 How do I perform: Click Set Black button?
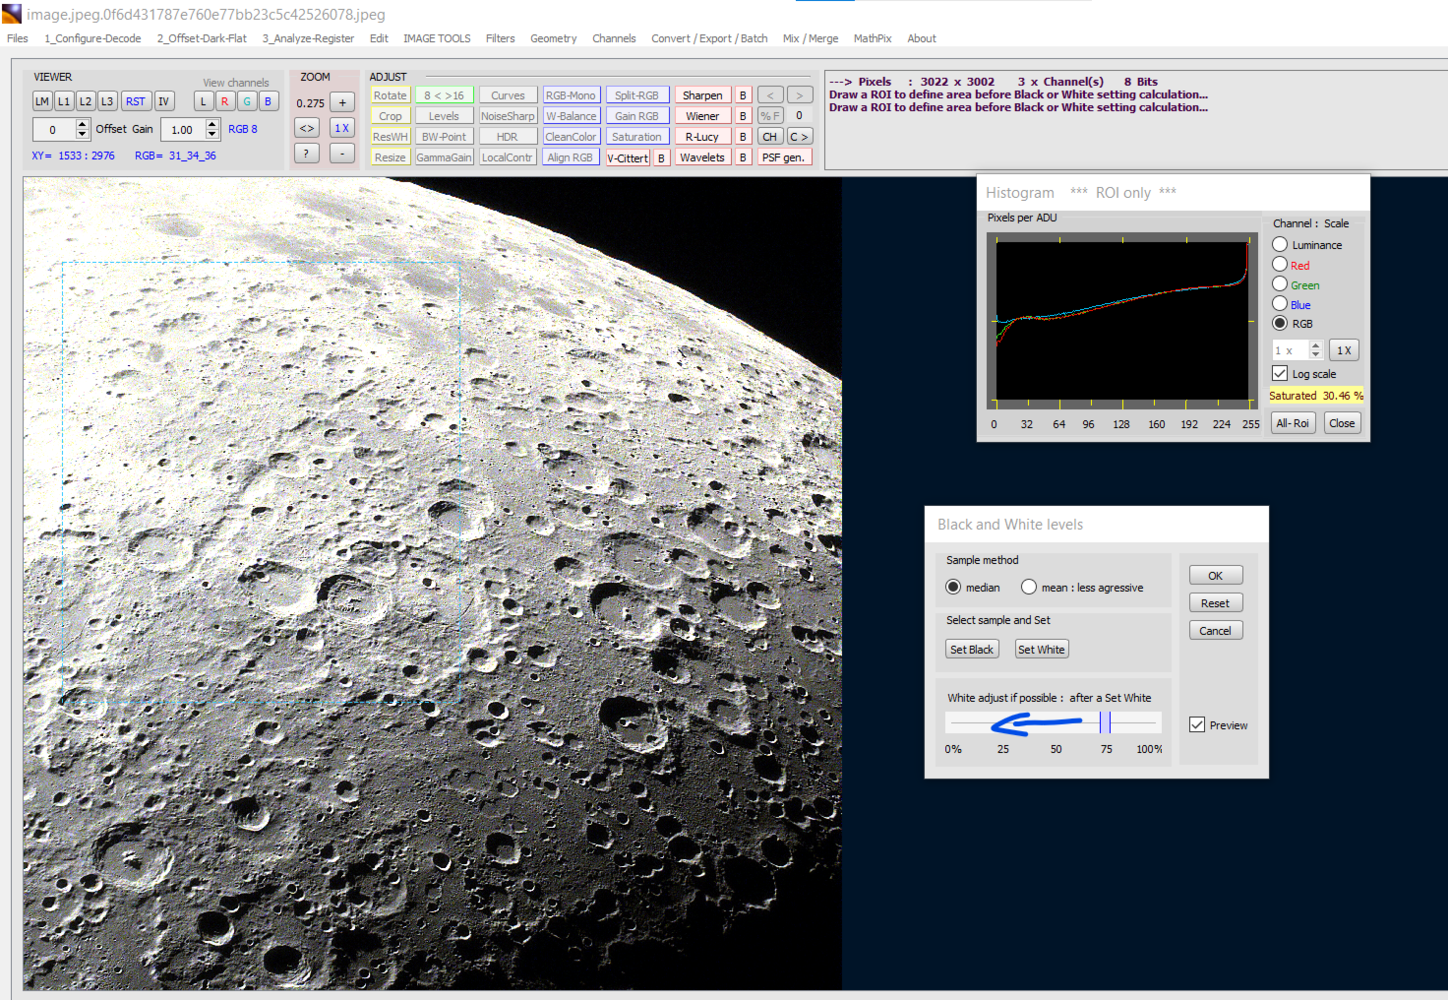[x=972, y=649]
